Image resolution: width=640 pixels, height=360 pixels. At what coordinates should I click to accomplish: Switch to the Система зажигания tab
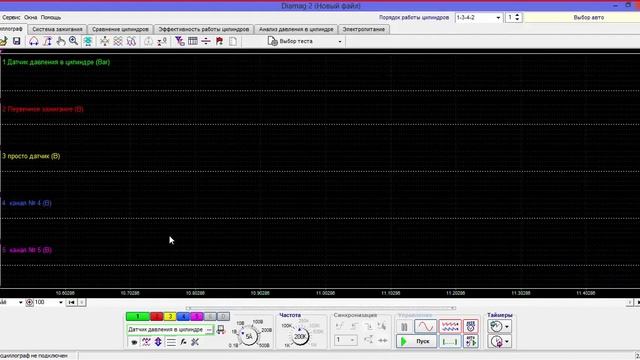pos(57,29)
